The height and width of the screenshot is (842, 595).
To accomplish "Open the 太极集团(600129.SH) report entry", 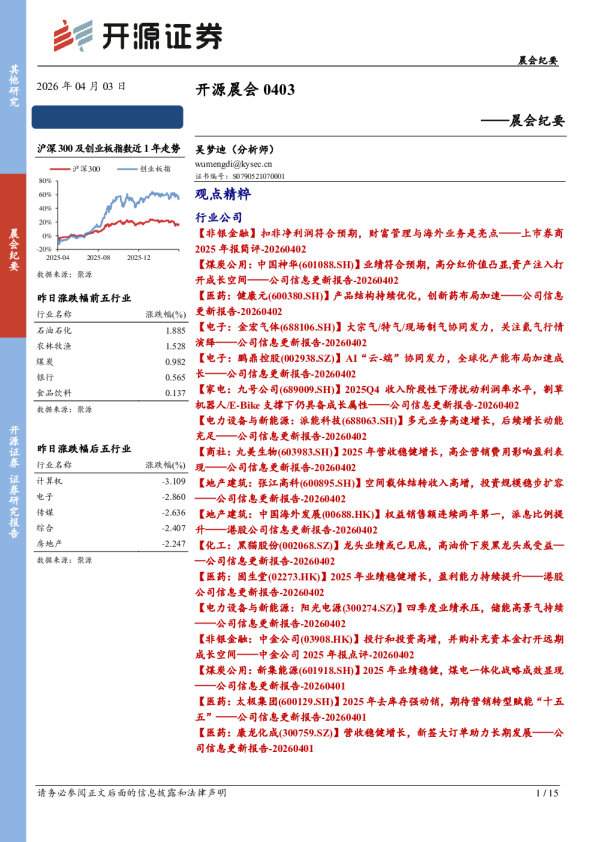I will 379,708.
